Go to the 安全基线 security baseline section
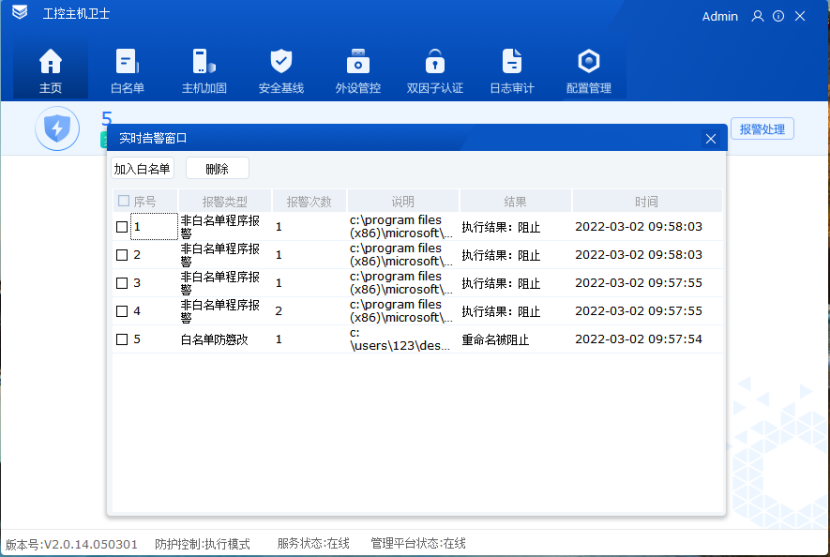The image size is (830, 557). pyautogui.click(x=281, y=71)
